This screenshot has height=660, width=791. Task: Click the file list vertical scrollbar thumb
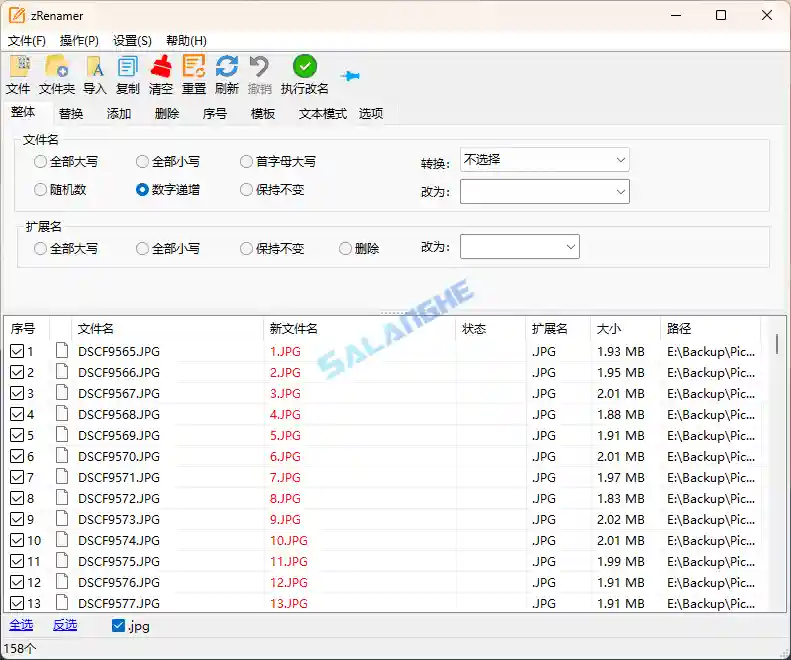pyautogui.click(x=777, y=343)
